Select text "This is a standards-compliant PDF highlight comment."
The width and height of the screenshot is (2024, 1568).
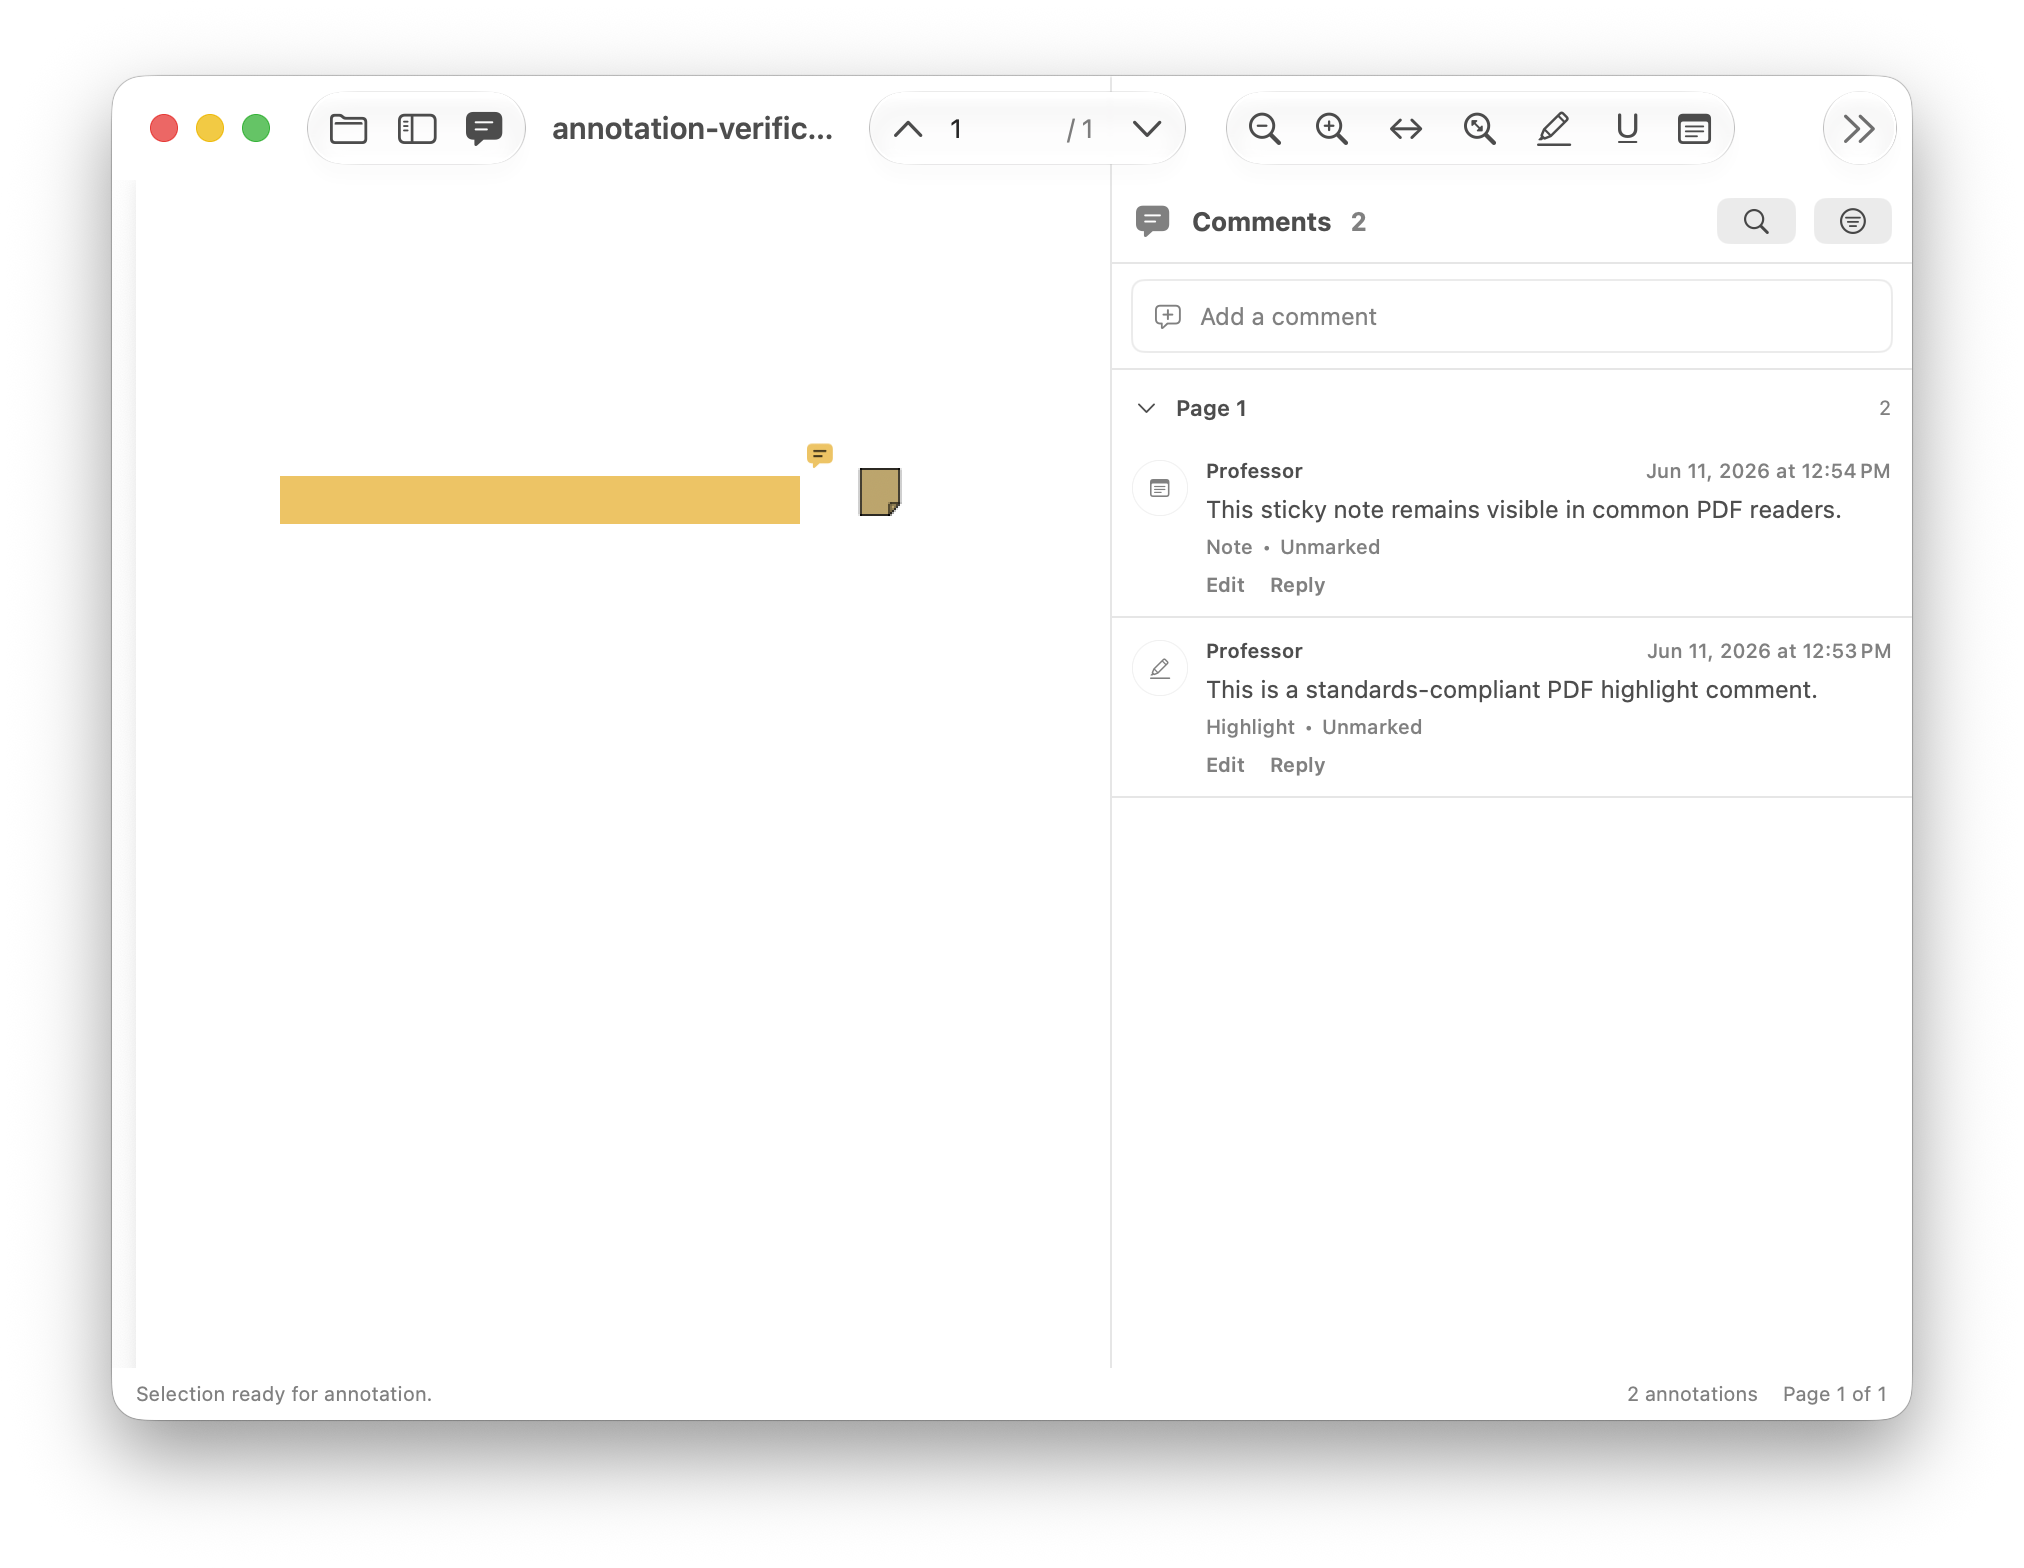pos(1511,690)
